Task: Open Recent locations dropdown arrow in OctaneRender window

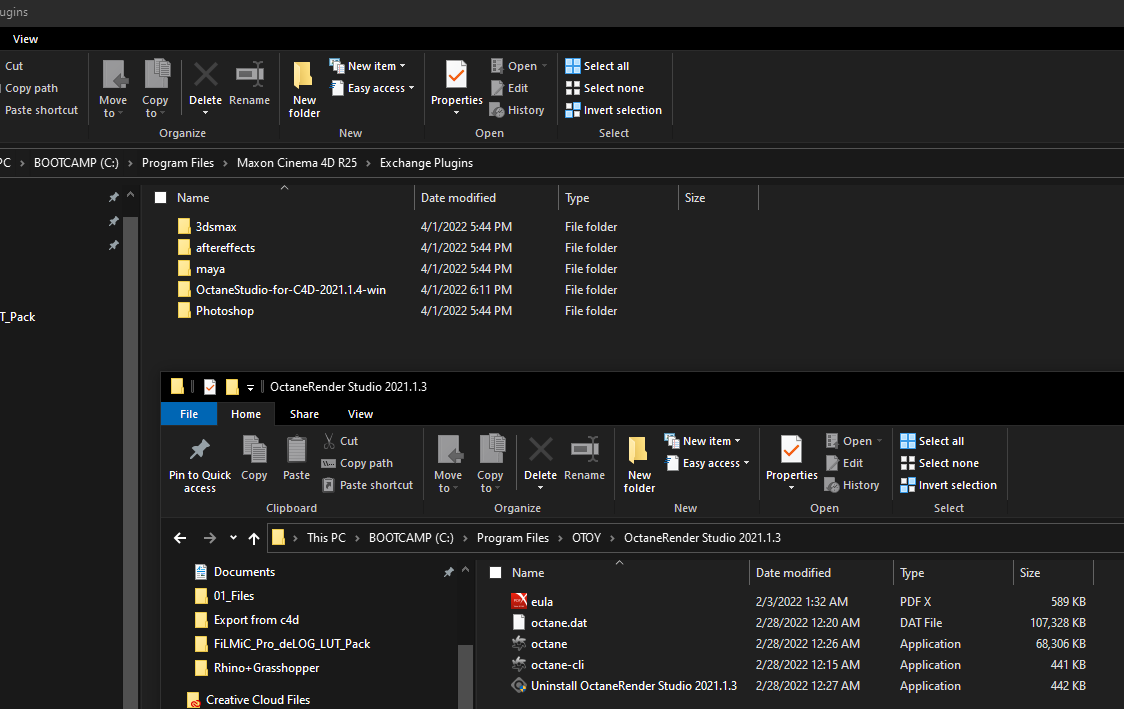Action: pos(233,538)
